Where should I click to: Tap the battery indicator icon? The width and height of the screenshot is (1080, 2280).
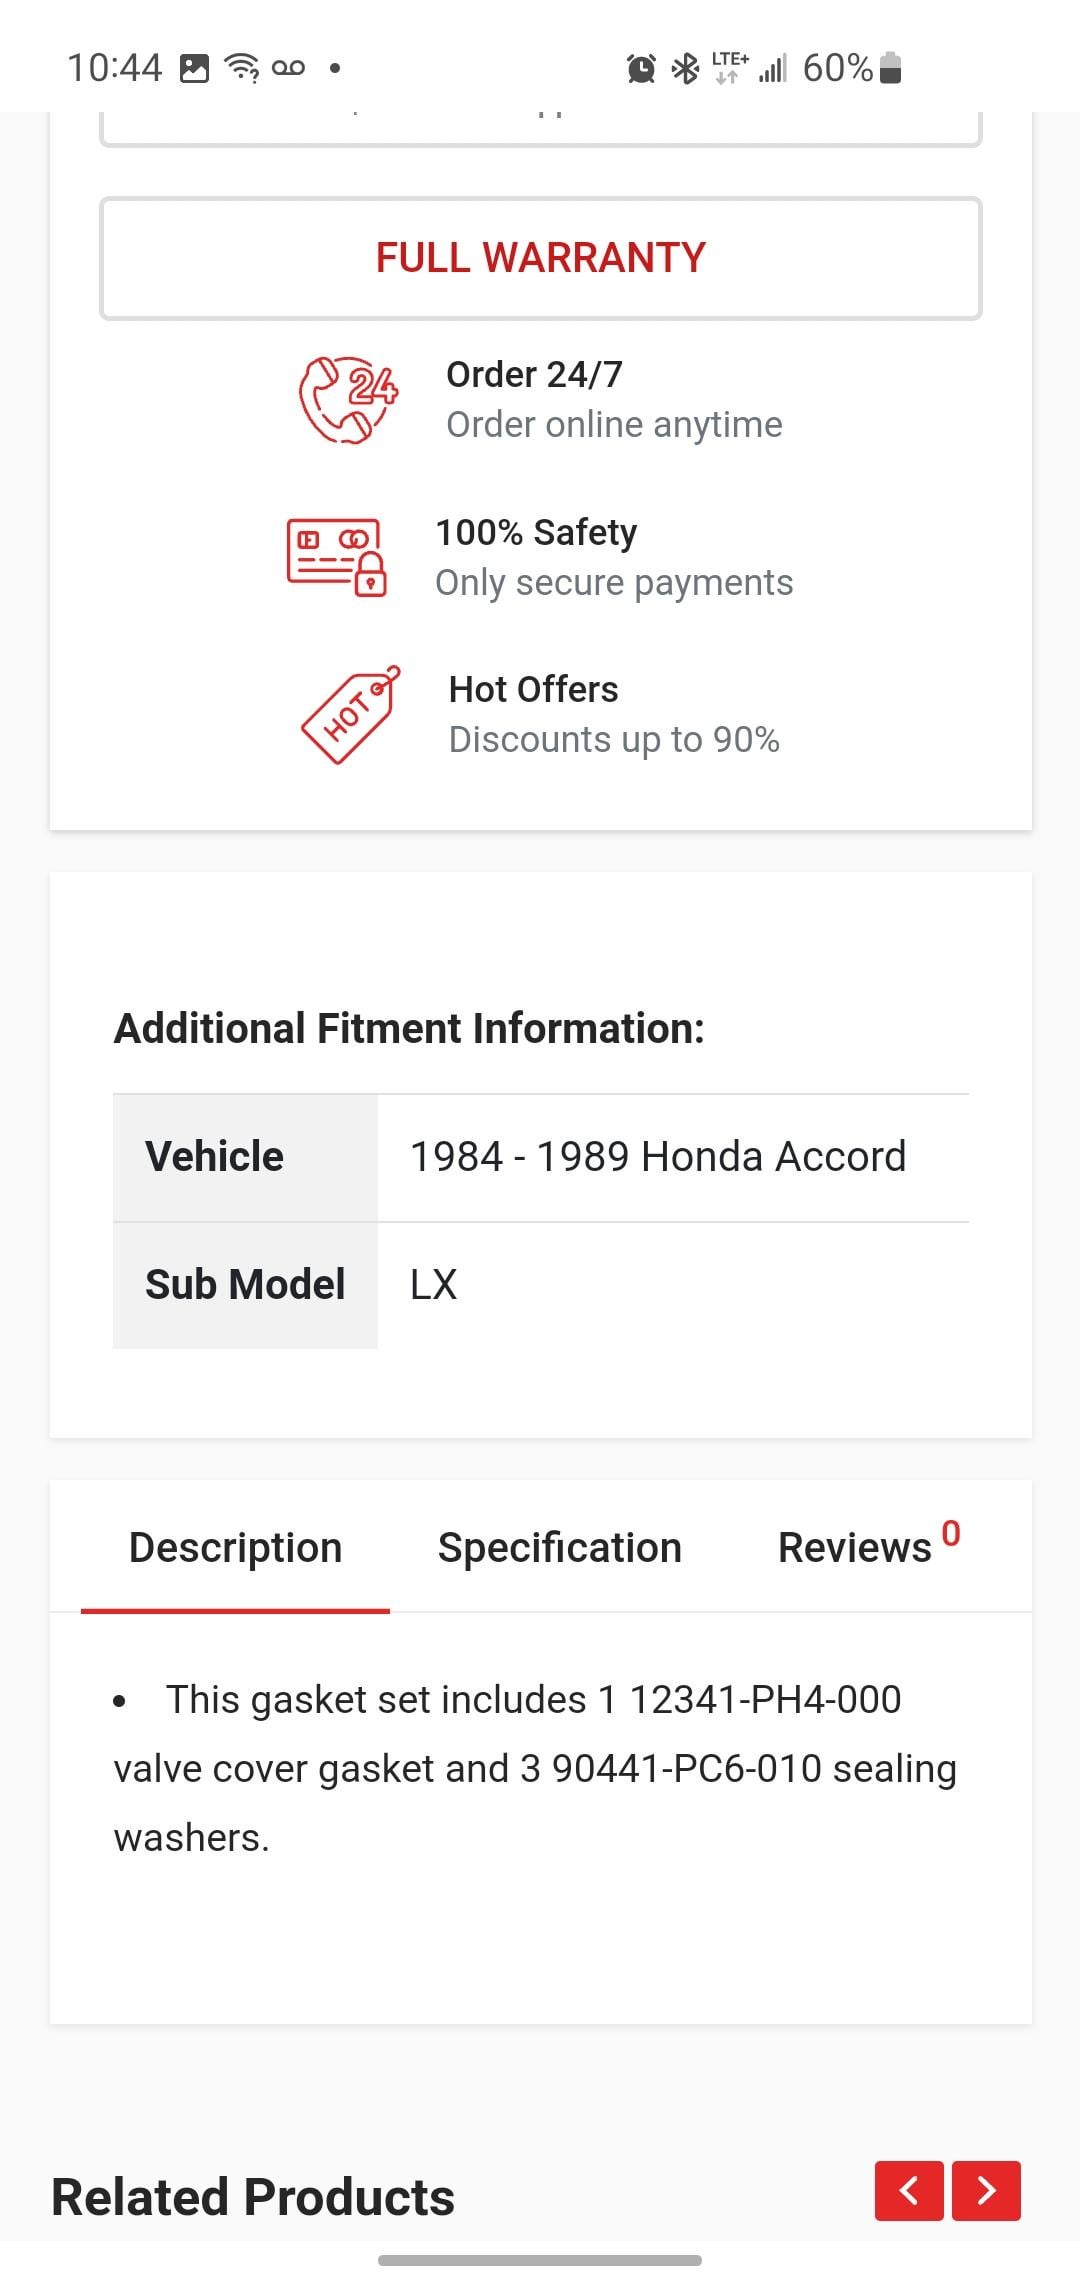[891, 68]
